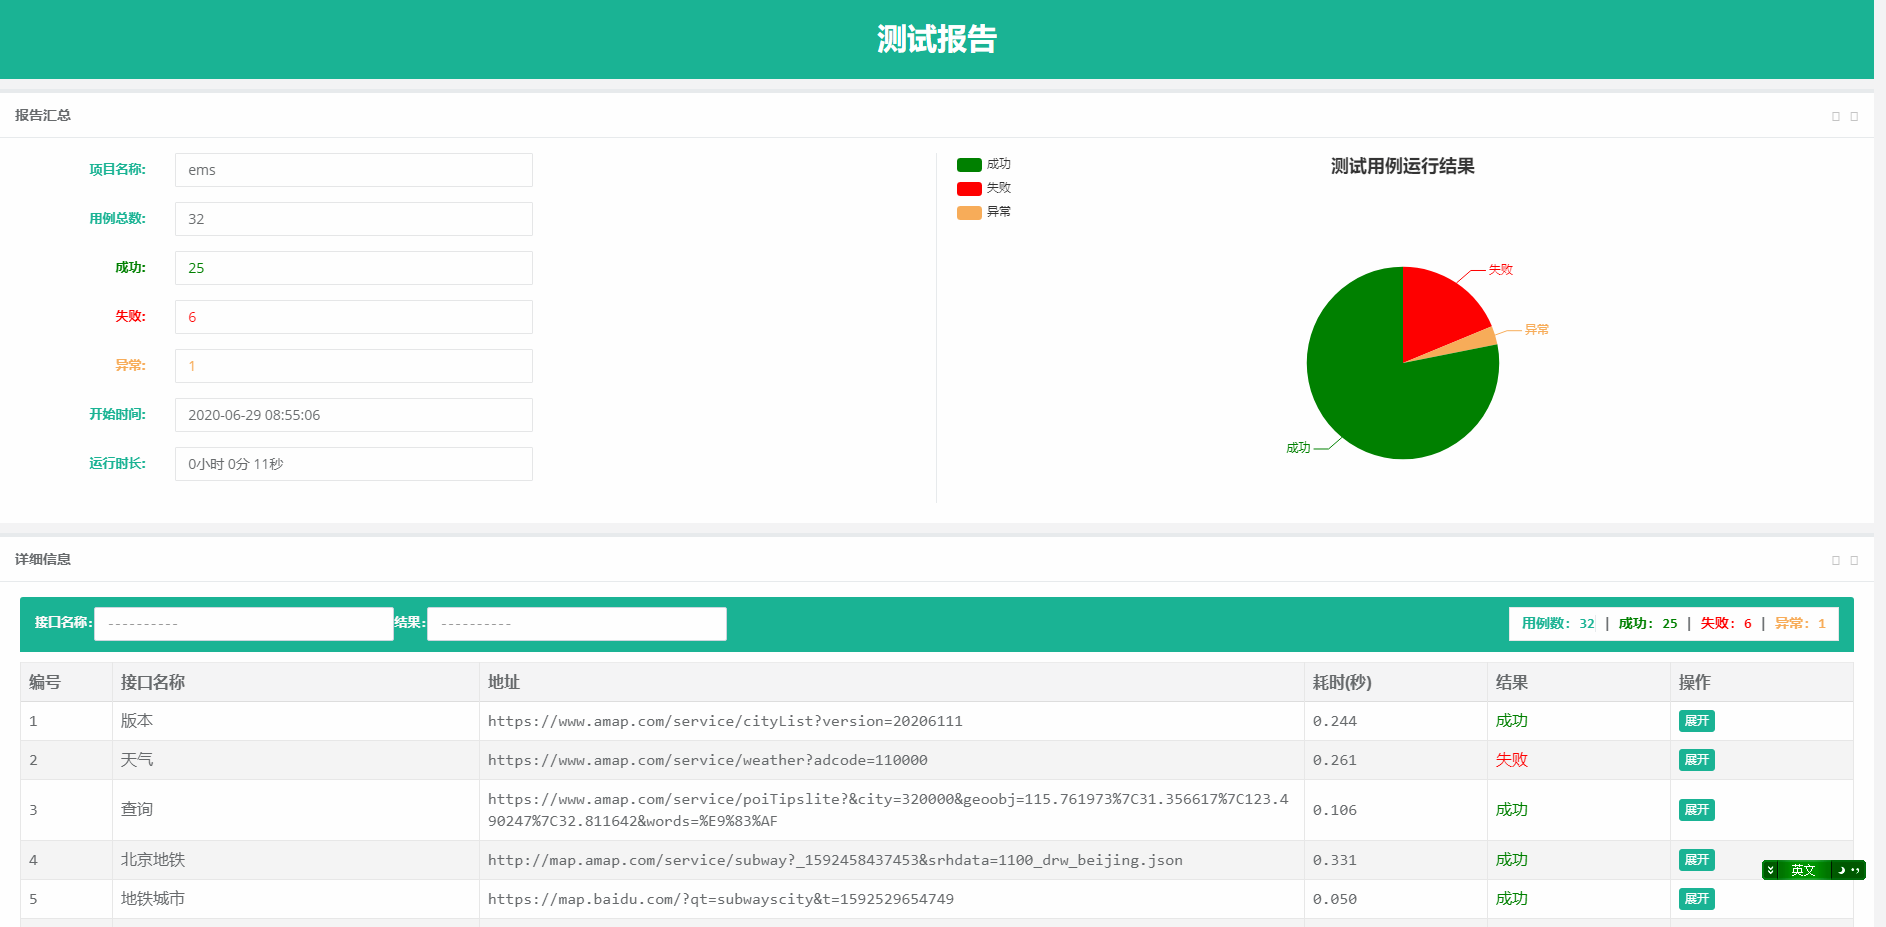Click the 成功: 25 summary in filter bar
Screen dimensions: 1886x927
pyautogui.click(x=1648, y=624)
